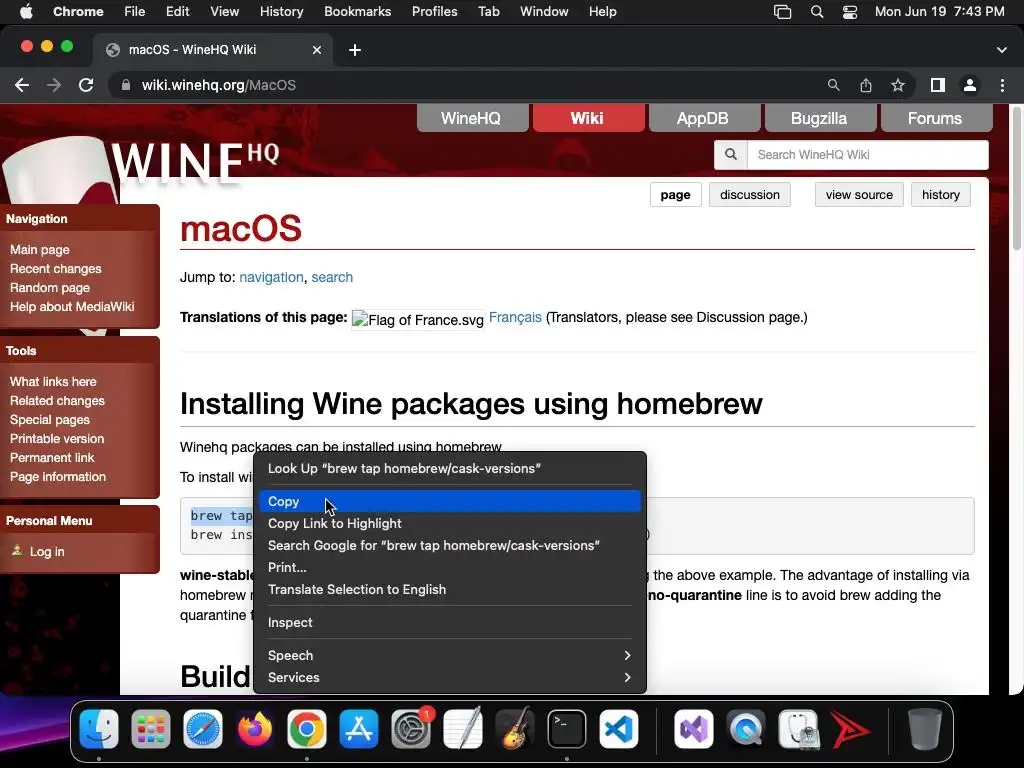The height and width of the screenshot is (768, 1024).
Task: Open Visual Studio from the dock
Action: (x=694, y=729)
